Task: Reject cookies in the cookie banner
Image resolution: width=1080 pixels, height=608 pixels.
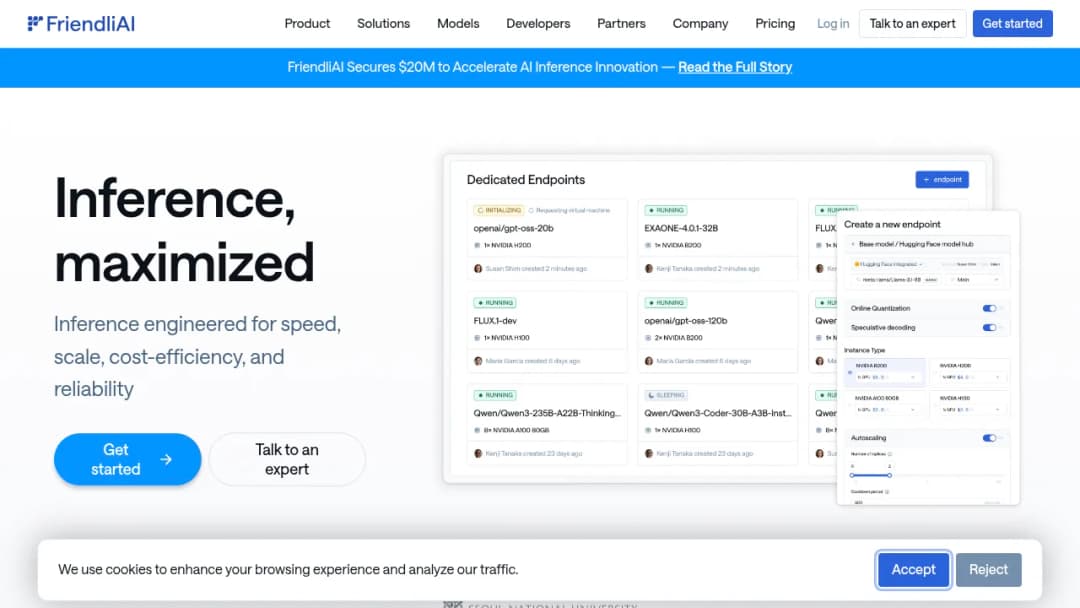Action: click(x=988, y=569)
